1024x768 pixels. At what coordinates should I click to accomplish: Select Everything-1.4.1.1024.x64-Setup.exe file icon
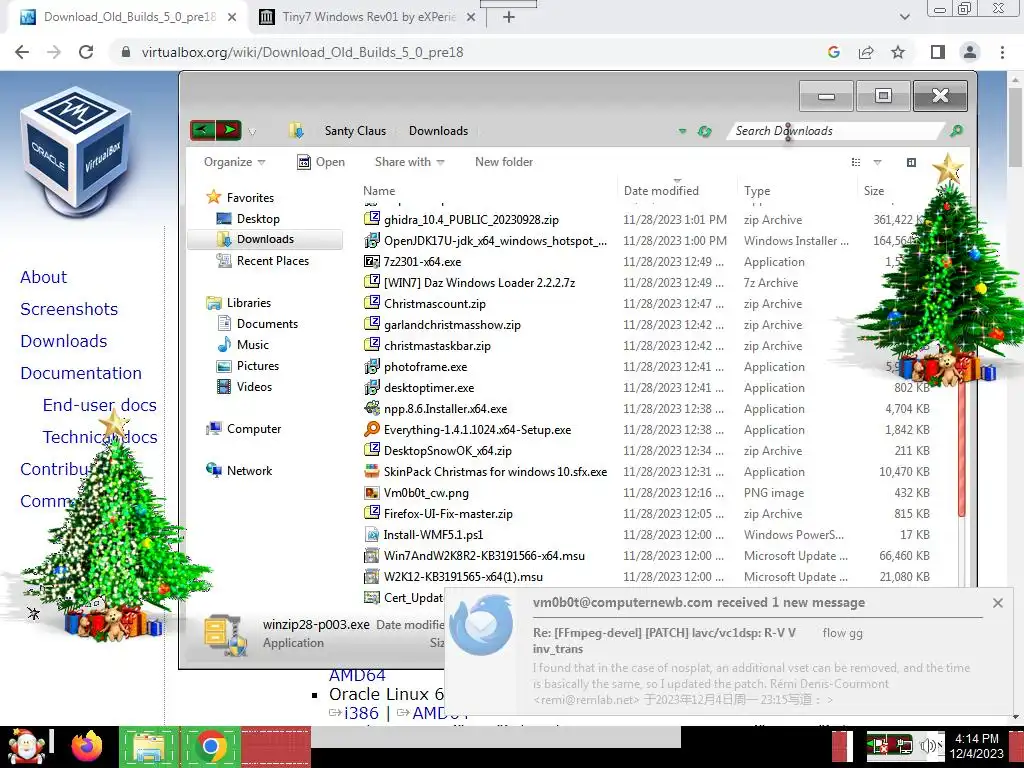372,429
